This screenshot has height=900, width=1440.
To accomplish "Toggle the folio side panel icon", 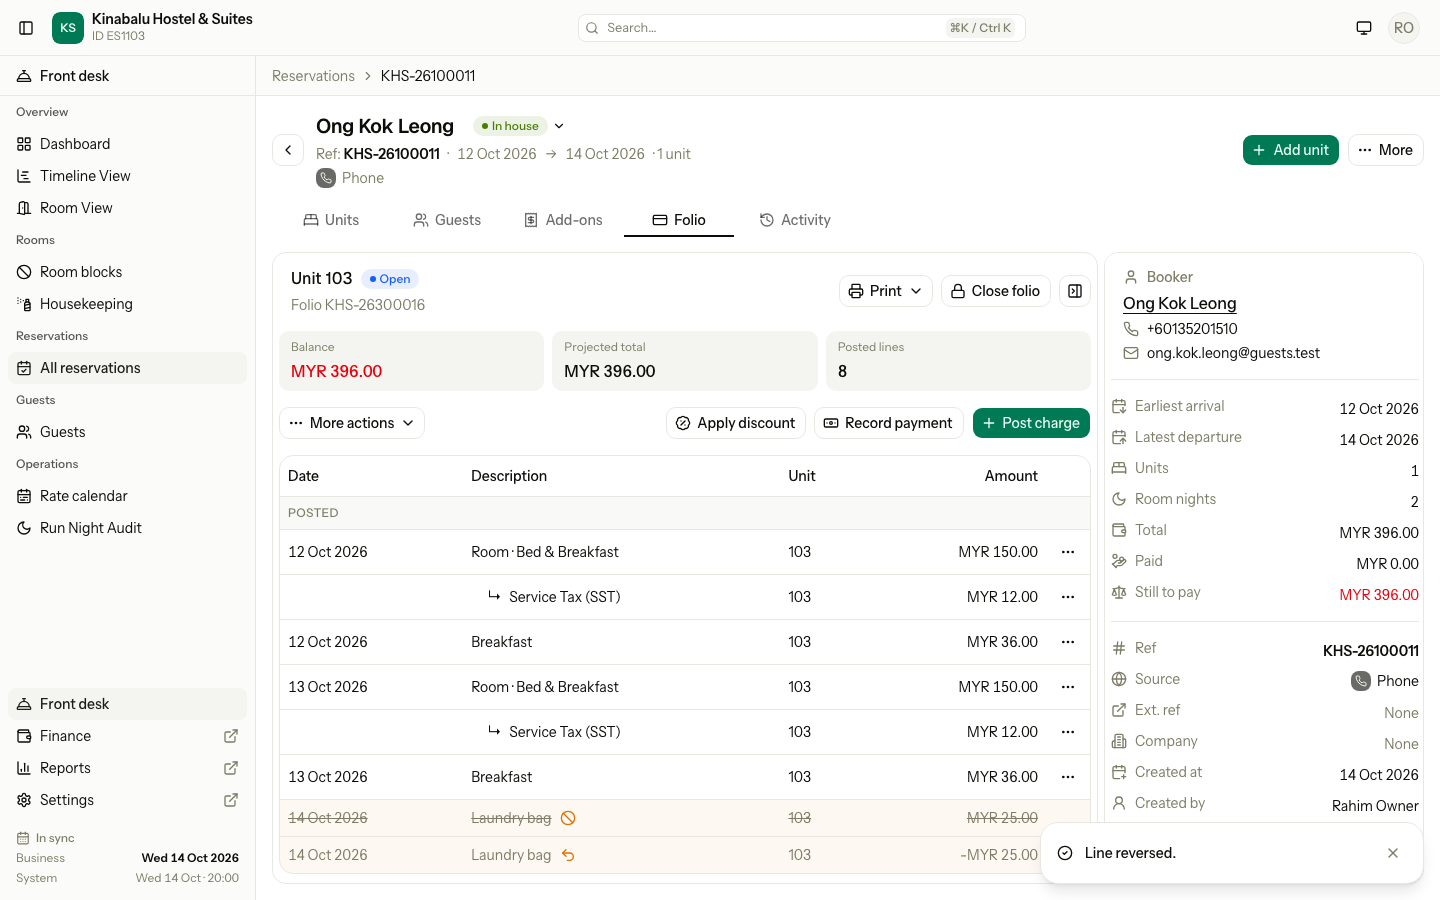I will coord(1075,291).
